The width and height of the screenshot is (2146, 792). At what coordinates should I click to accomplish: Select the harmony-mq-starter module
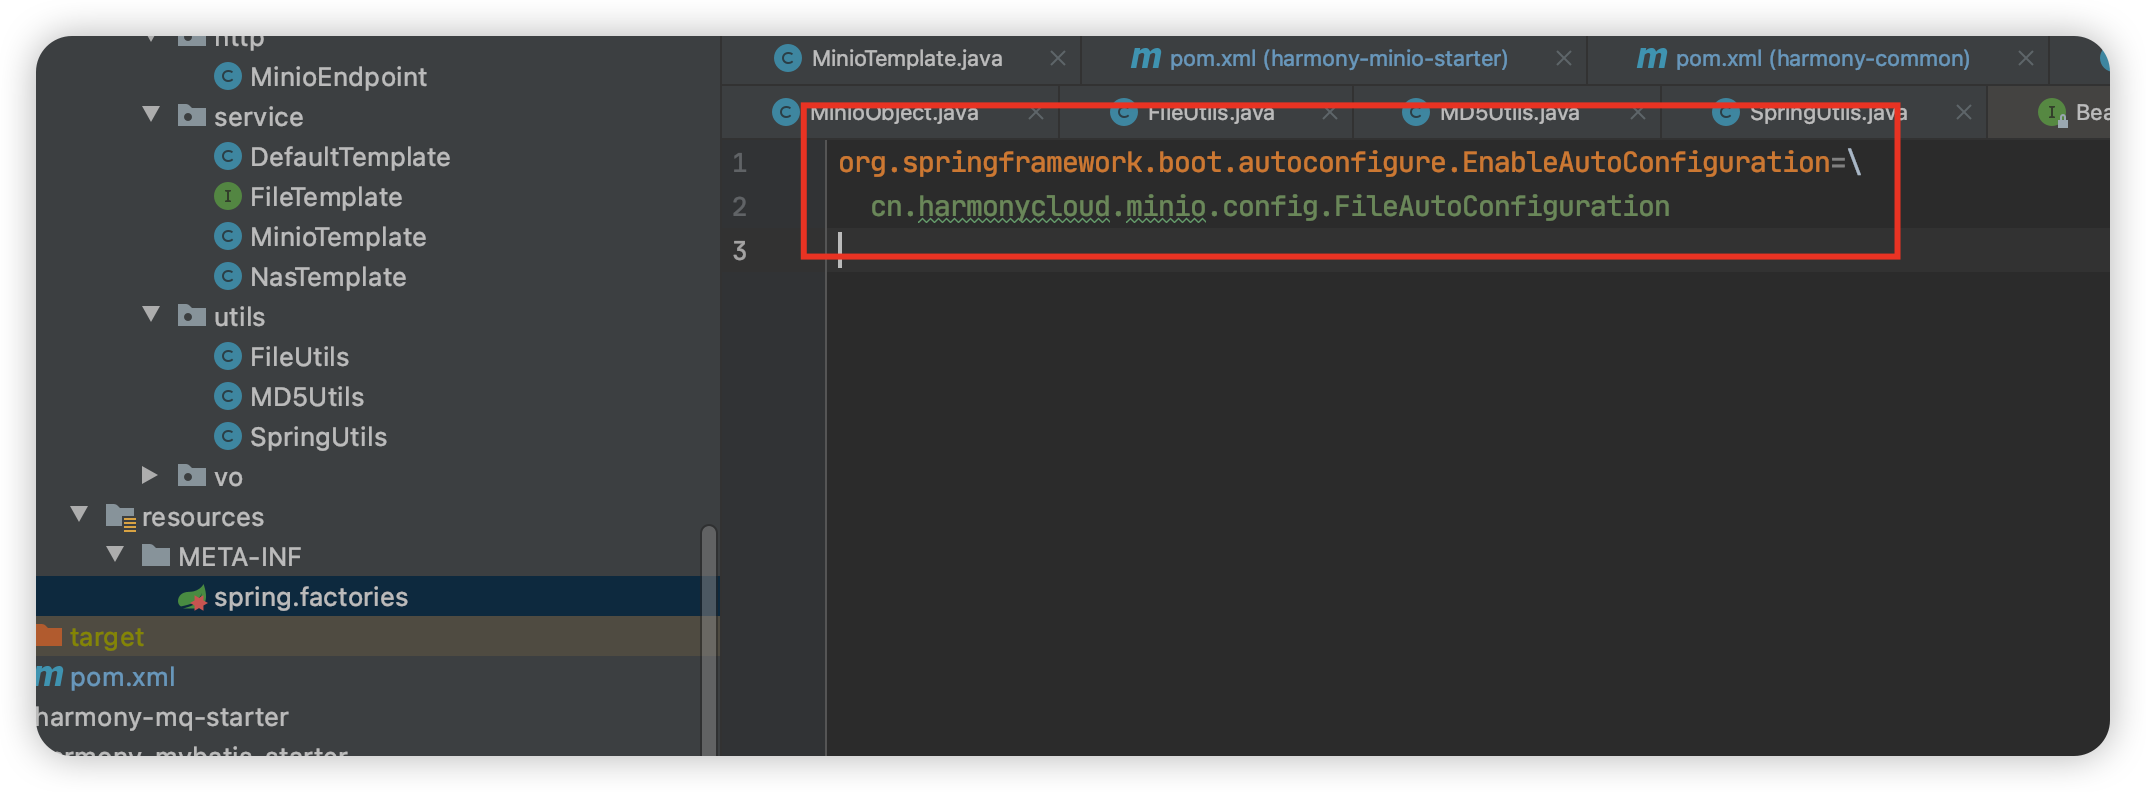162,717
